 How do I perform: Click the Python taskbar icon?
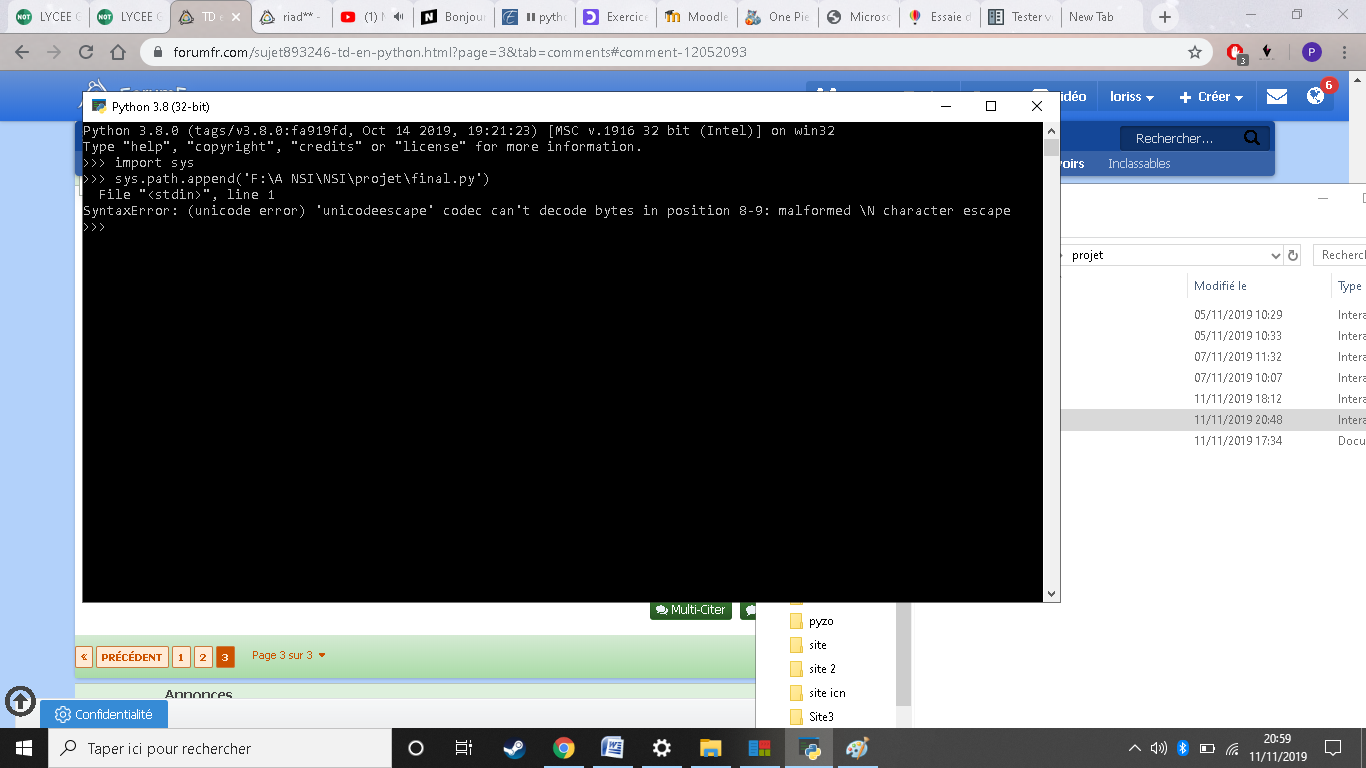pos(810,748)
